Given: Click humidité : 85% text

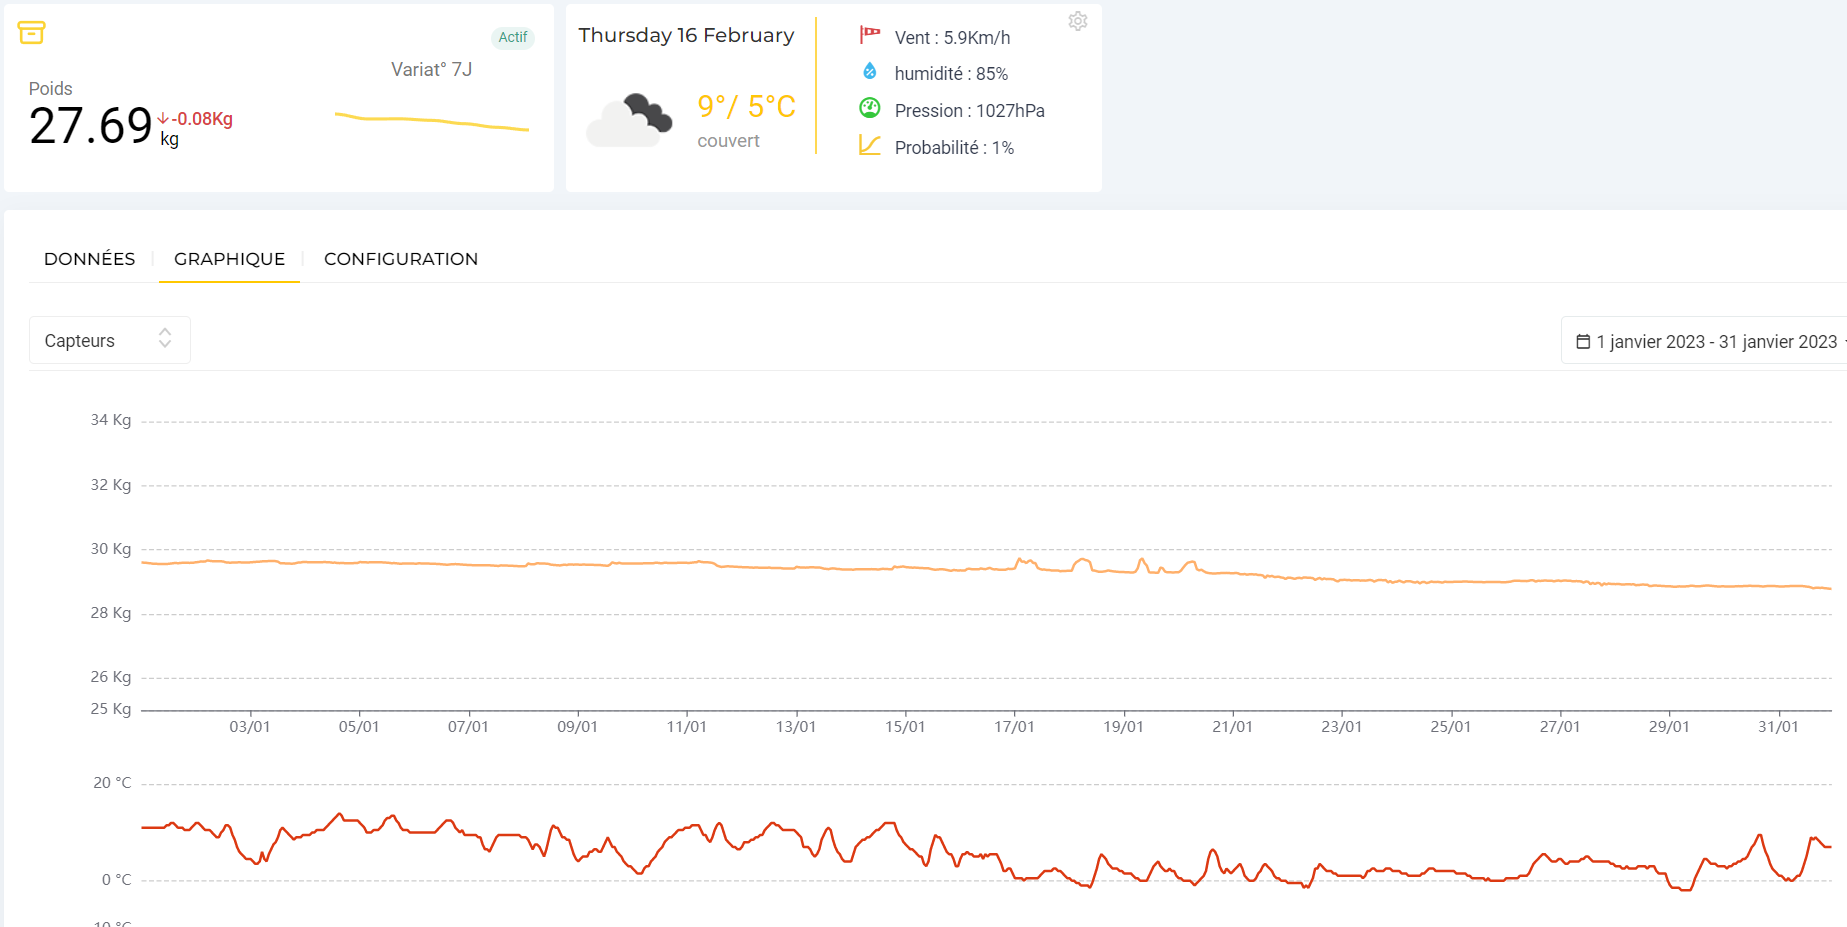Looking at the screenshot, I should click(951, 73).
